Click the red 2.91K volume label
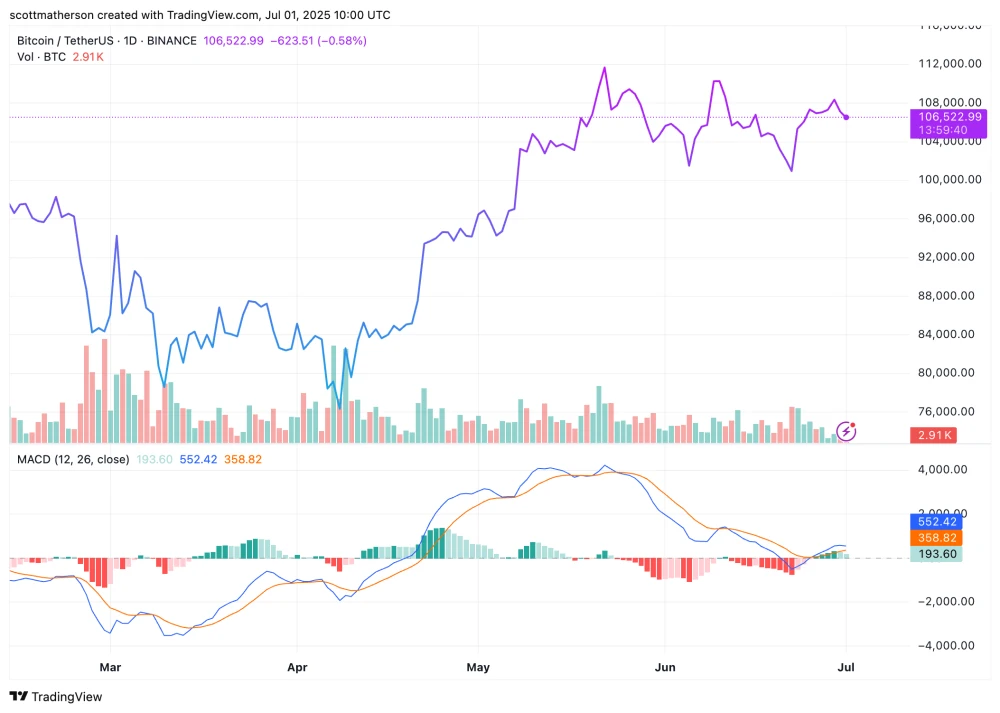The image size is (1000, 713). click(x=933, y=436)
